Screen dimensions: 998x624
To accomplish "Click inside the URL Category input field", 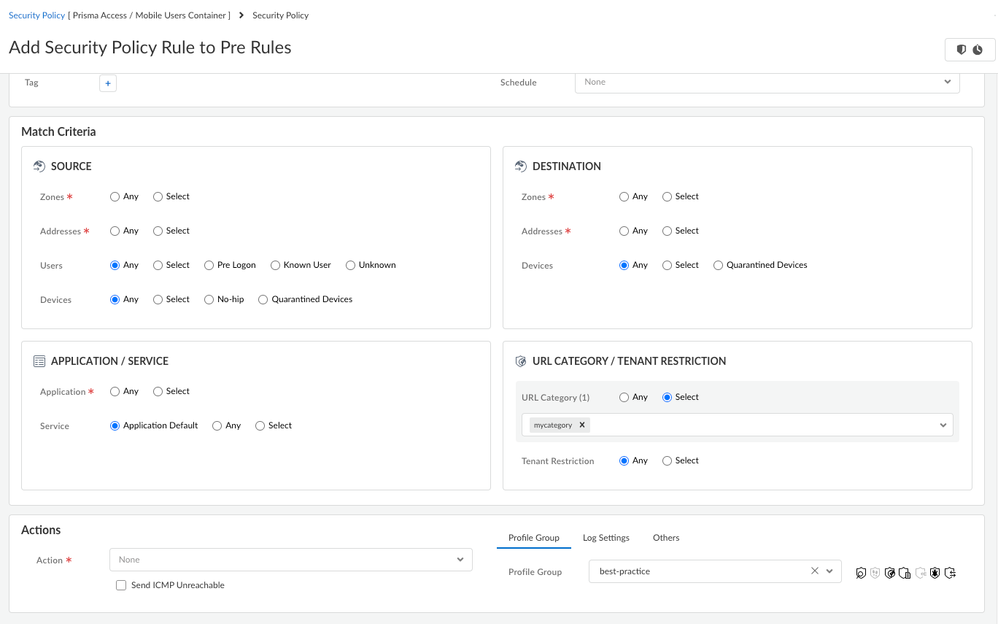I will 760,425.
